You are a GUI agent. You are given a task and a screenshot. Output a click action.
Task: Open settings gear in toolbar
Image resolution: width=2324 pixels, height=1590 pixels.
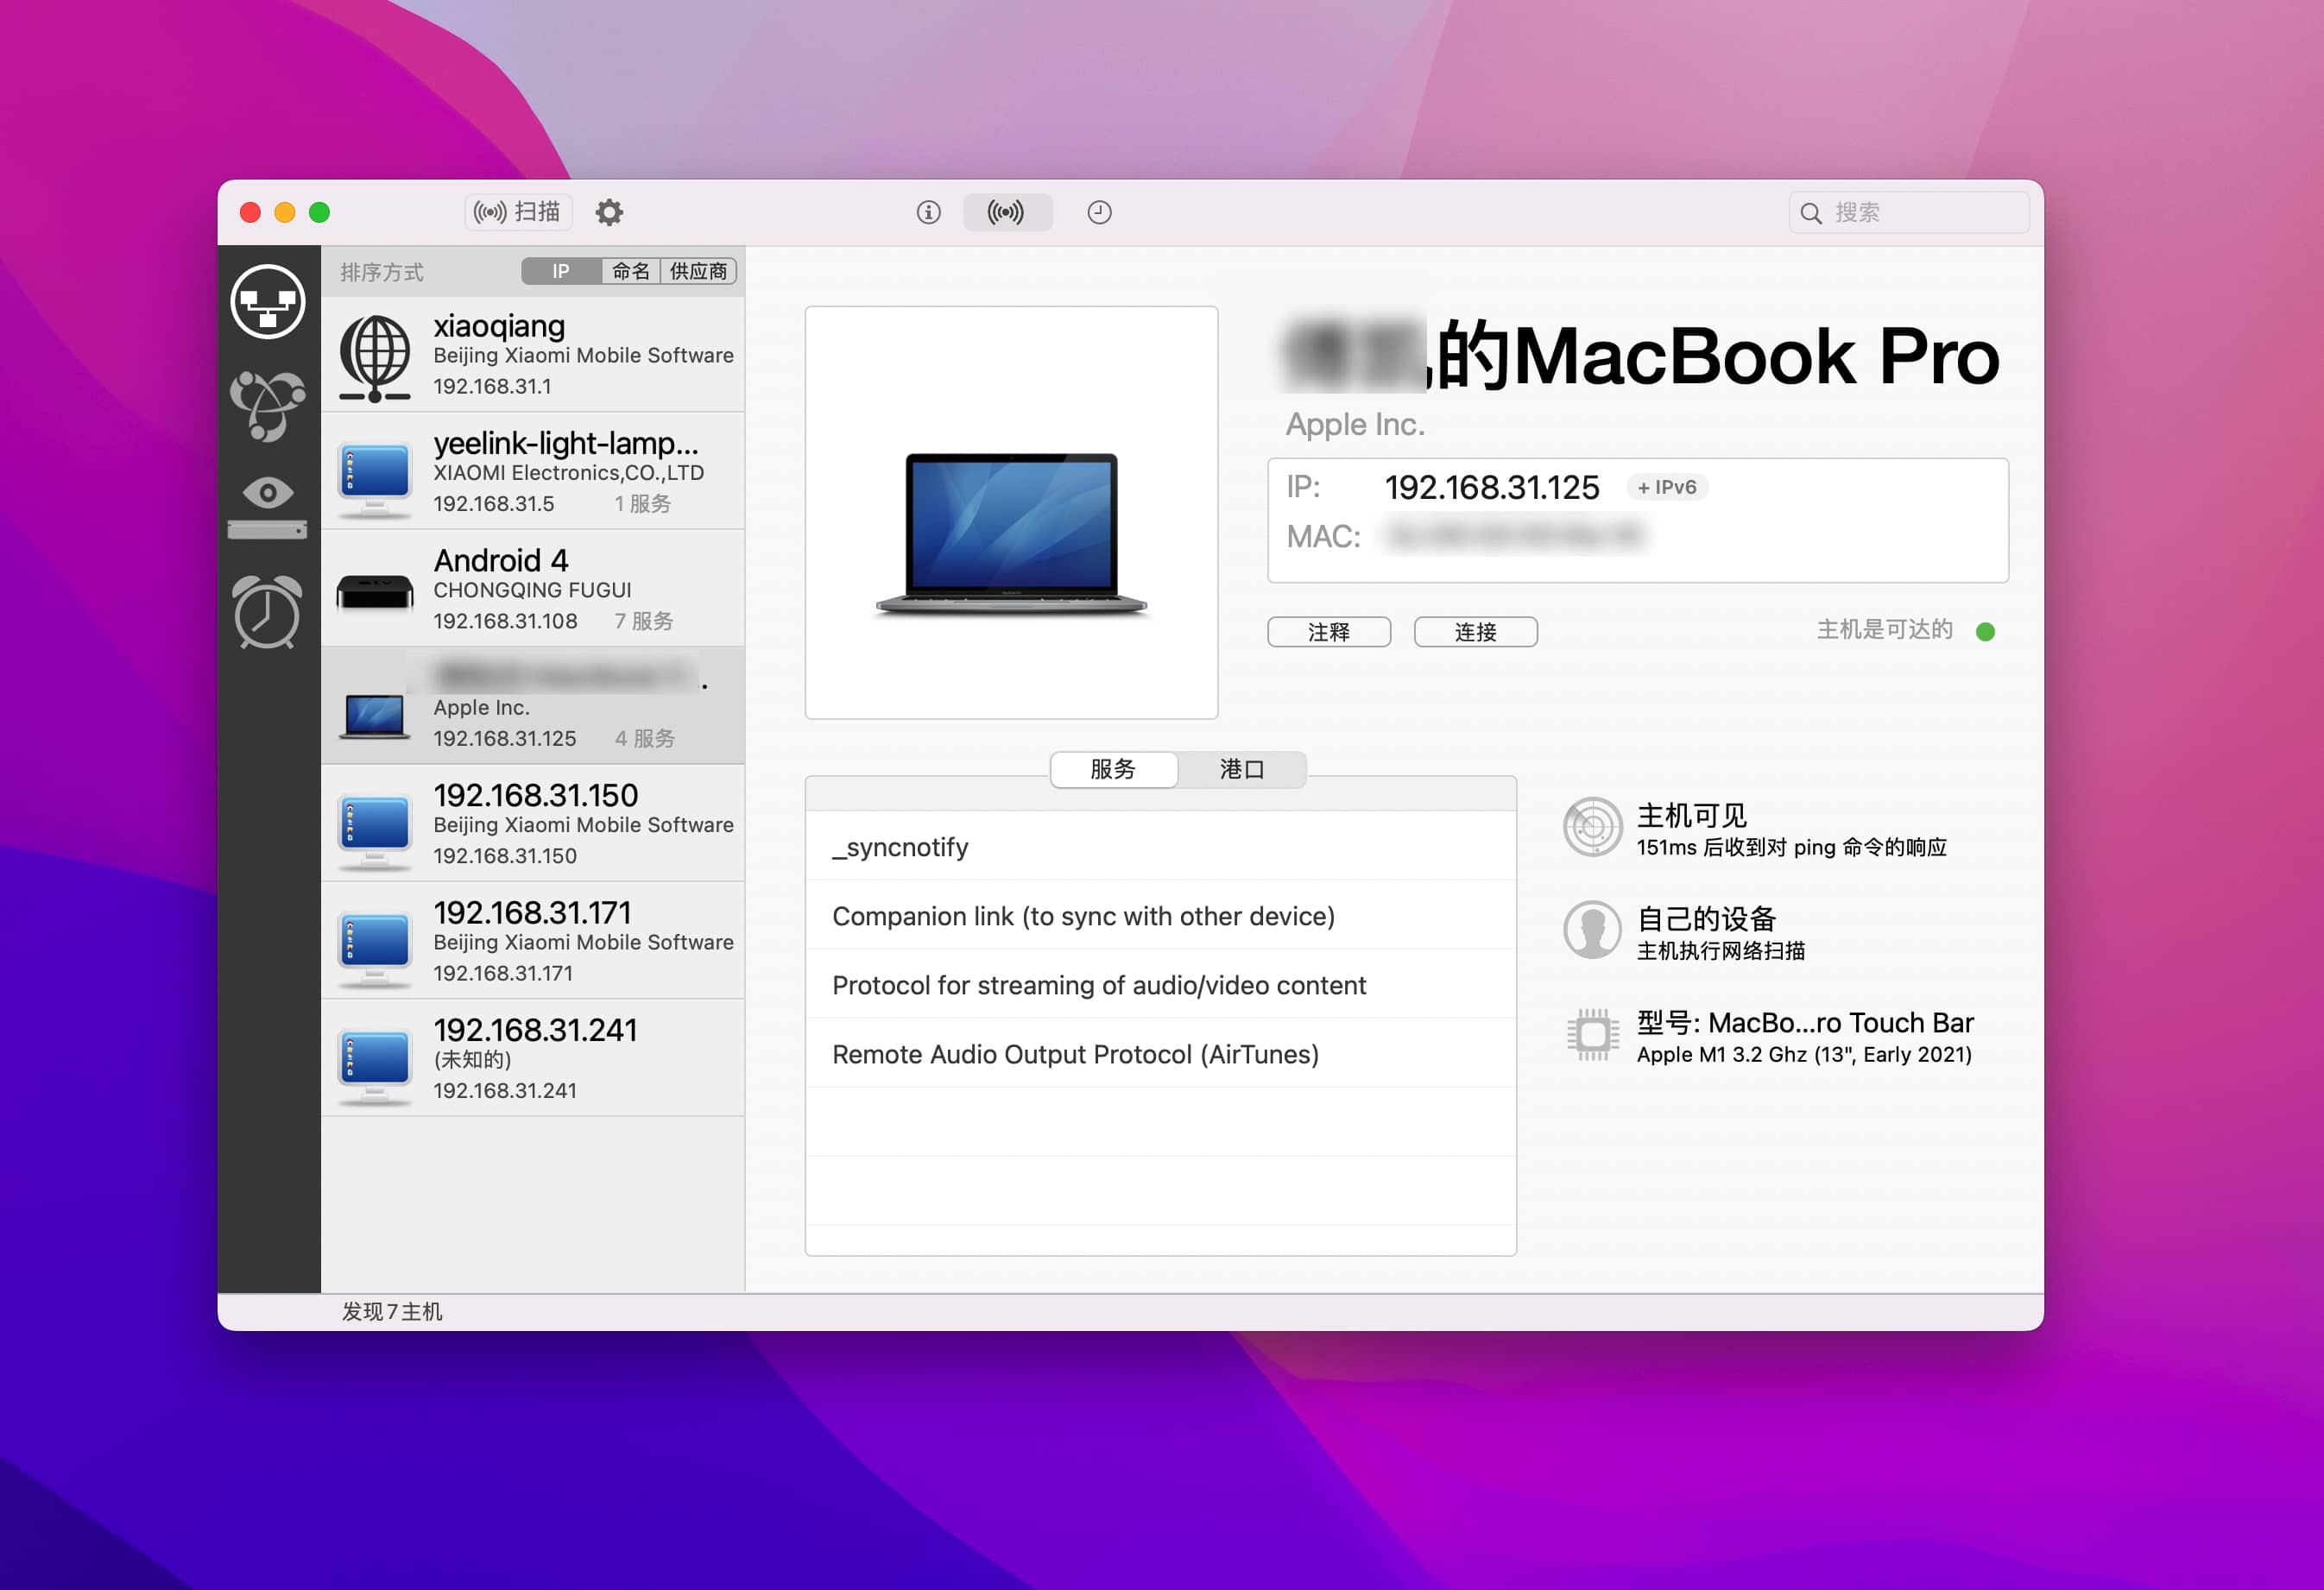click(609, 212)
